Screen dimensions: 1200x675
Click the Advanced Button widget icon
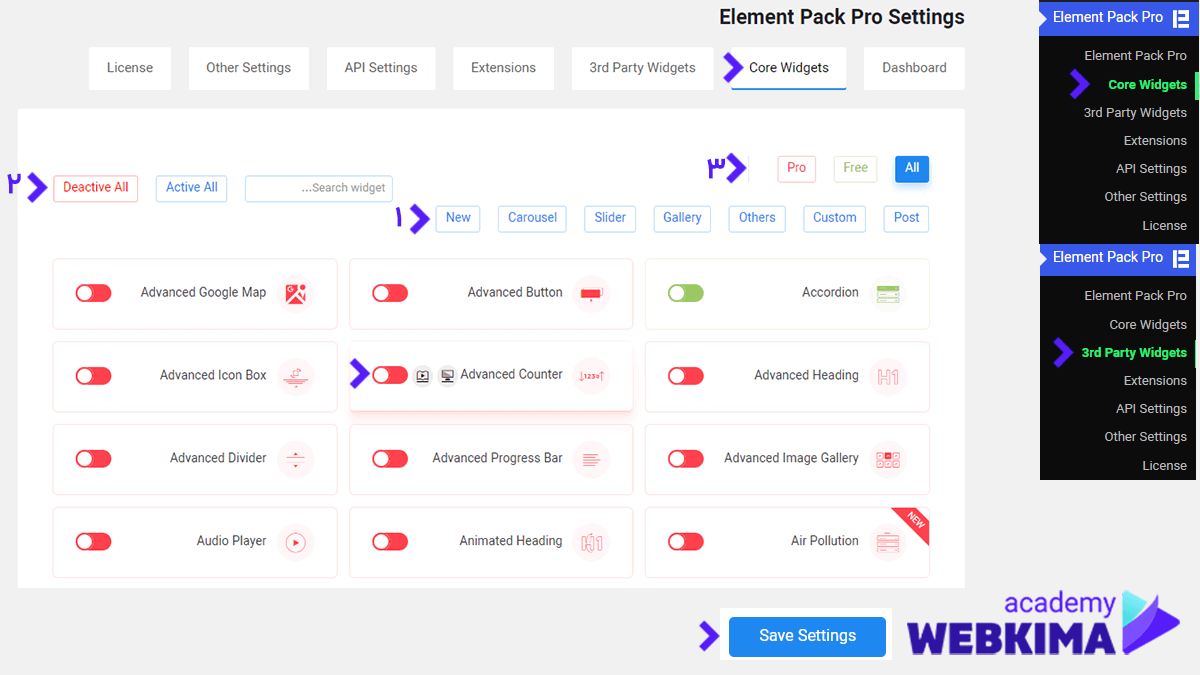592,294
